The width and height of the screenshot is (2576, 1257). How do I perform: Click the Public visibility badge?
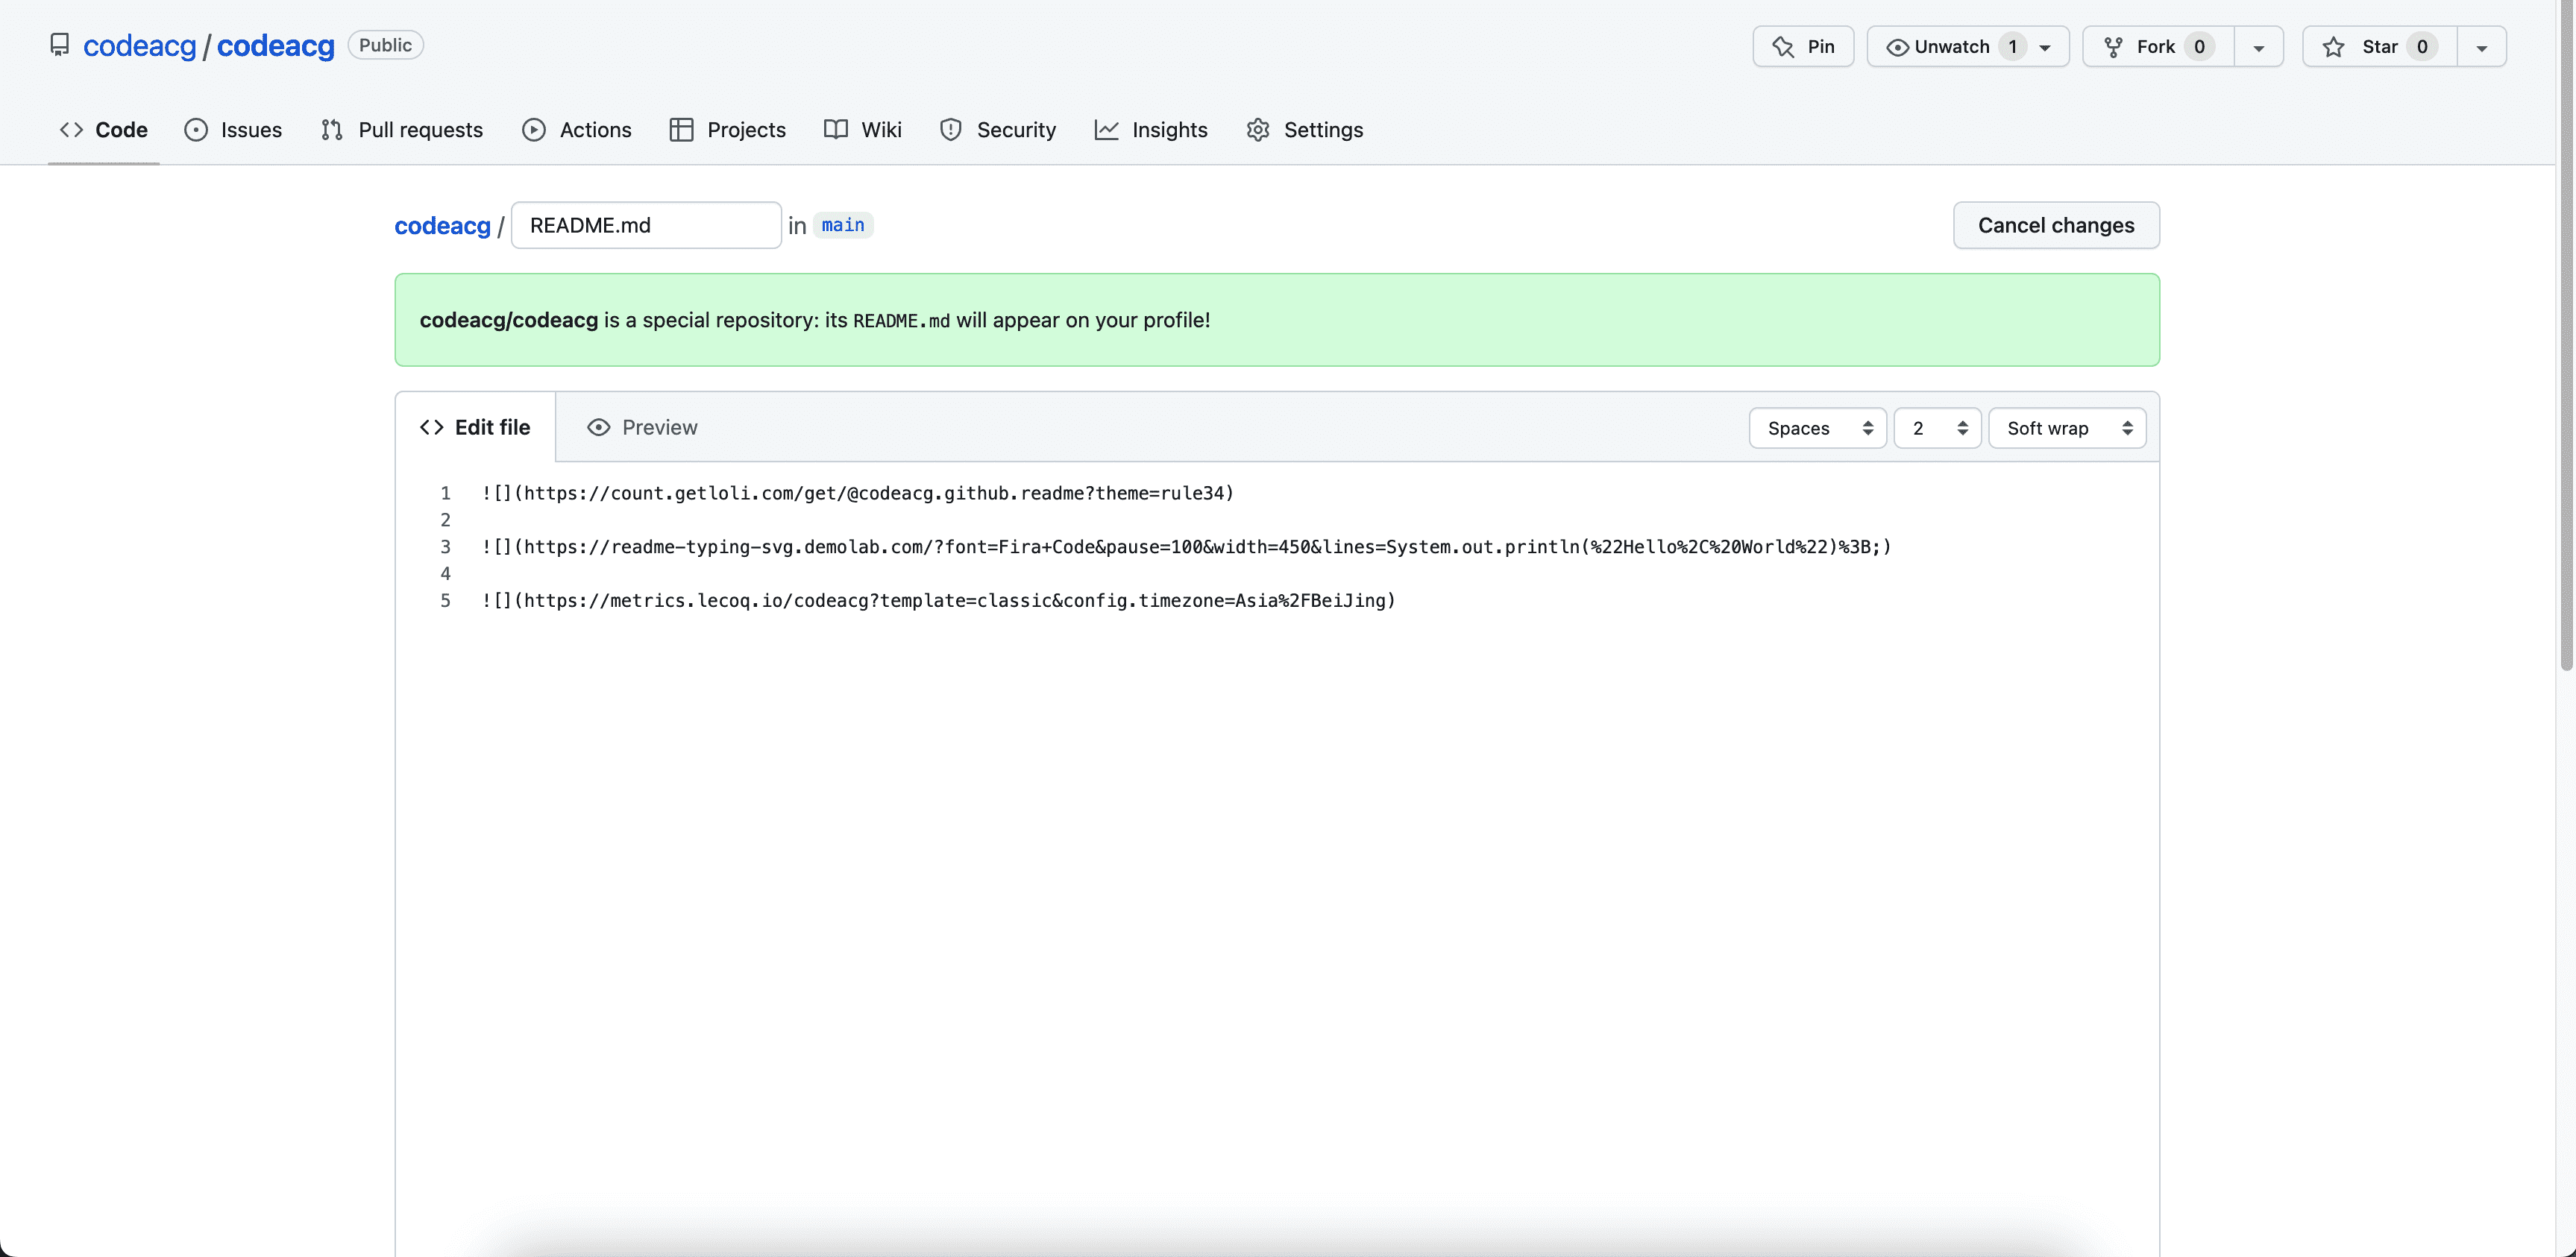click(x=385, y=45)
